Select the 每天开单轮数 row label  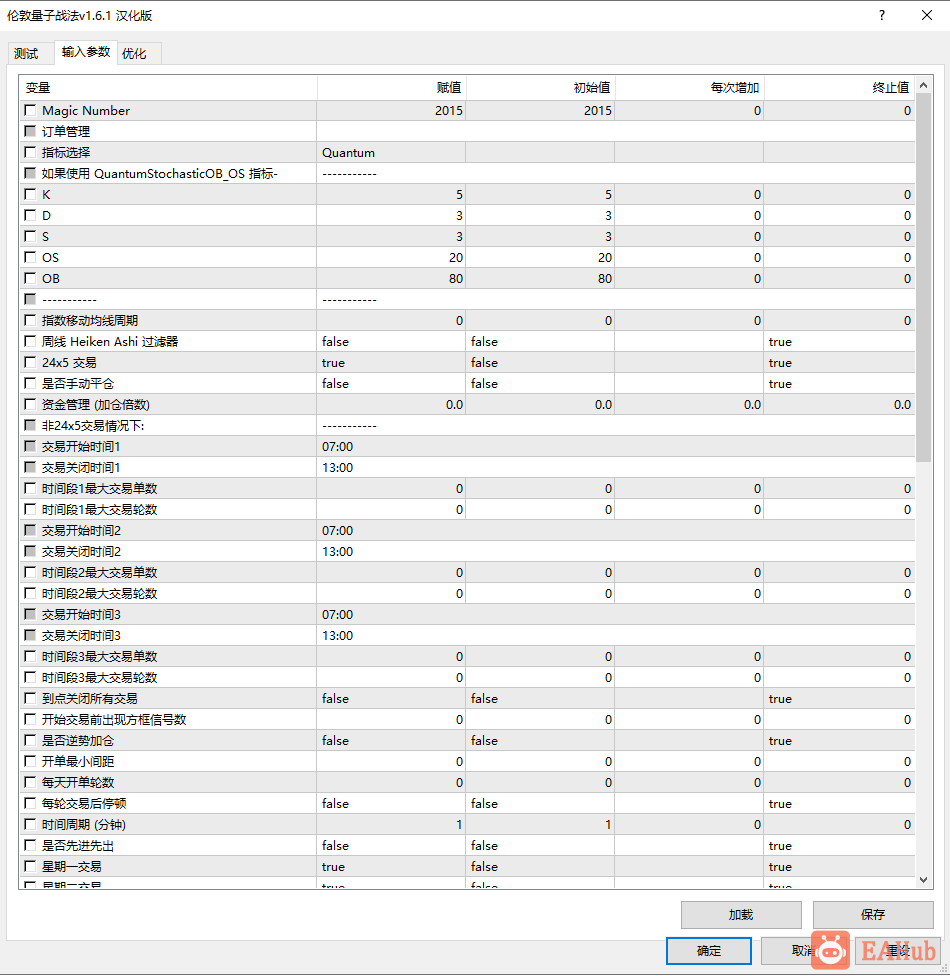[78, 782]
